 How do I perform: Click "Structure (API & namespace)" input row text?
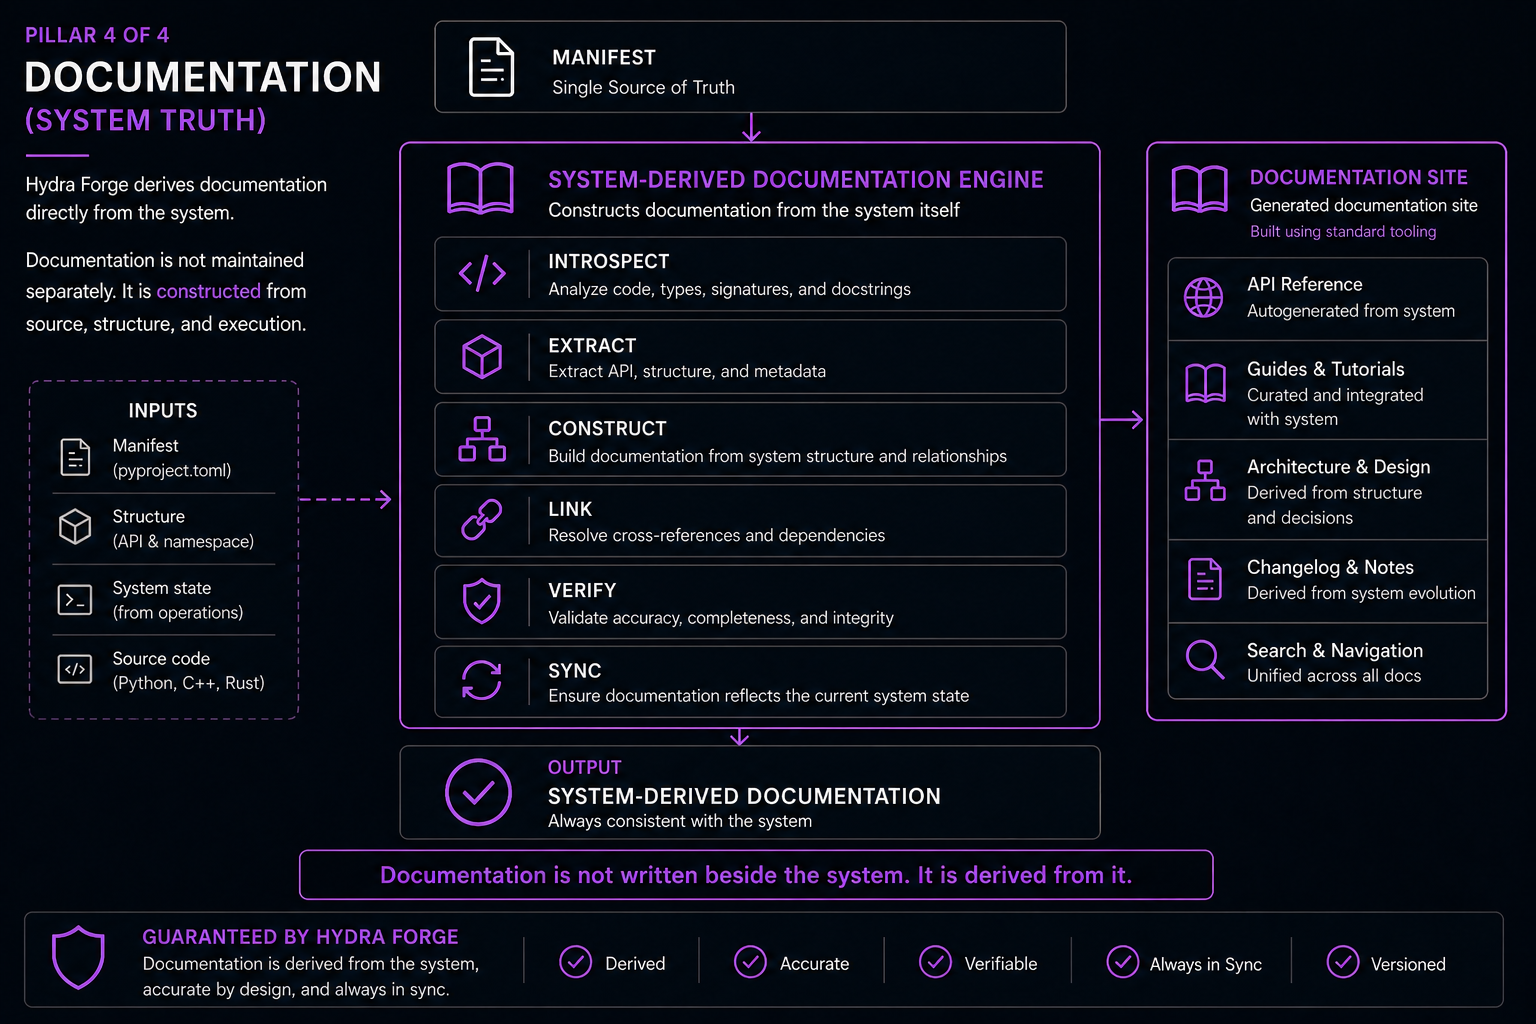tap(183, 529)
